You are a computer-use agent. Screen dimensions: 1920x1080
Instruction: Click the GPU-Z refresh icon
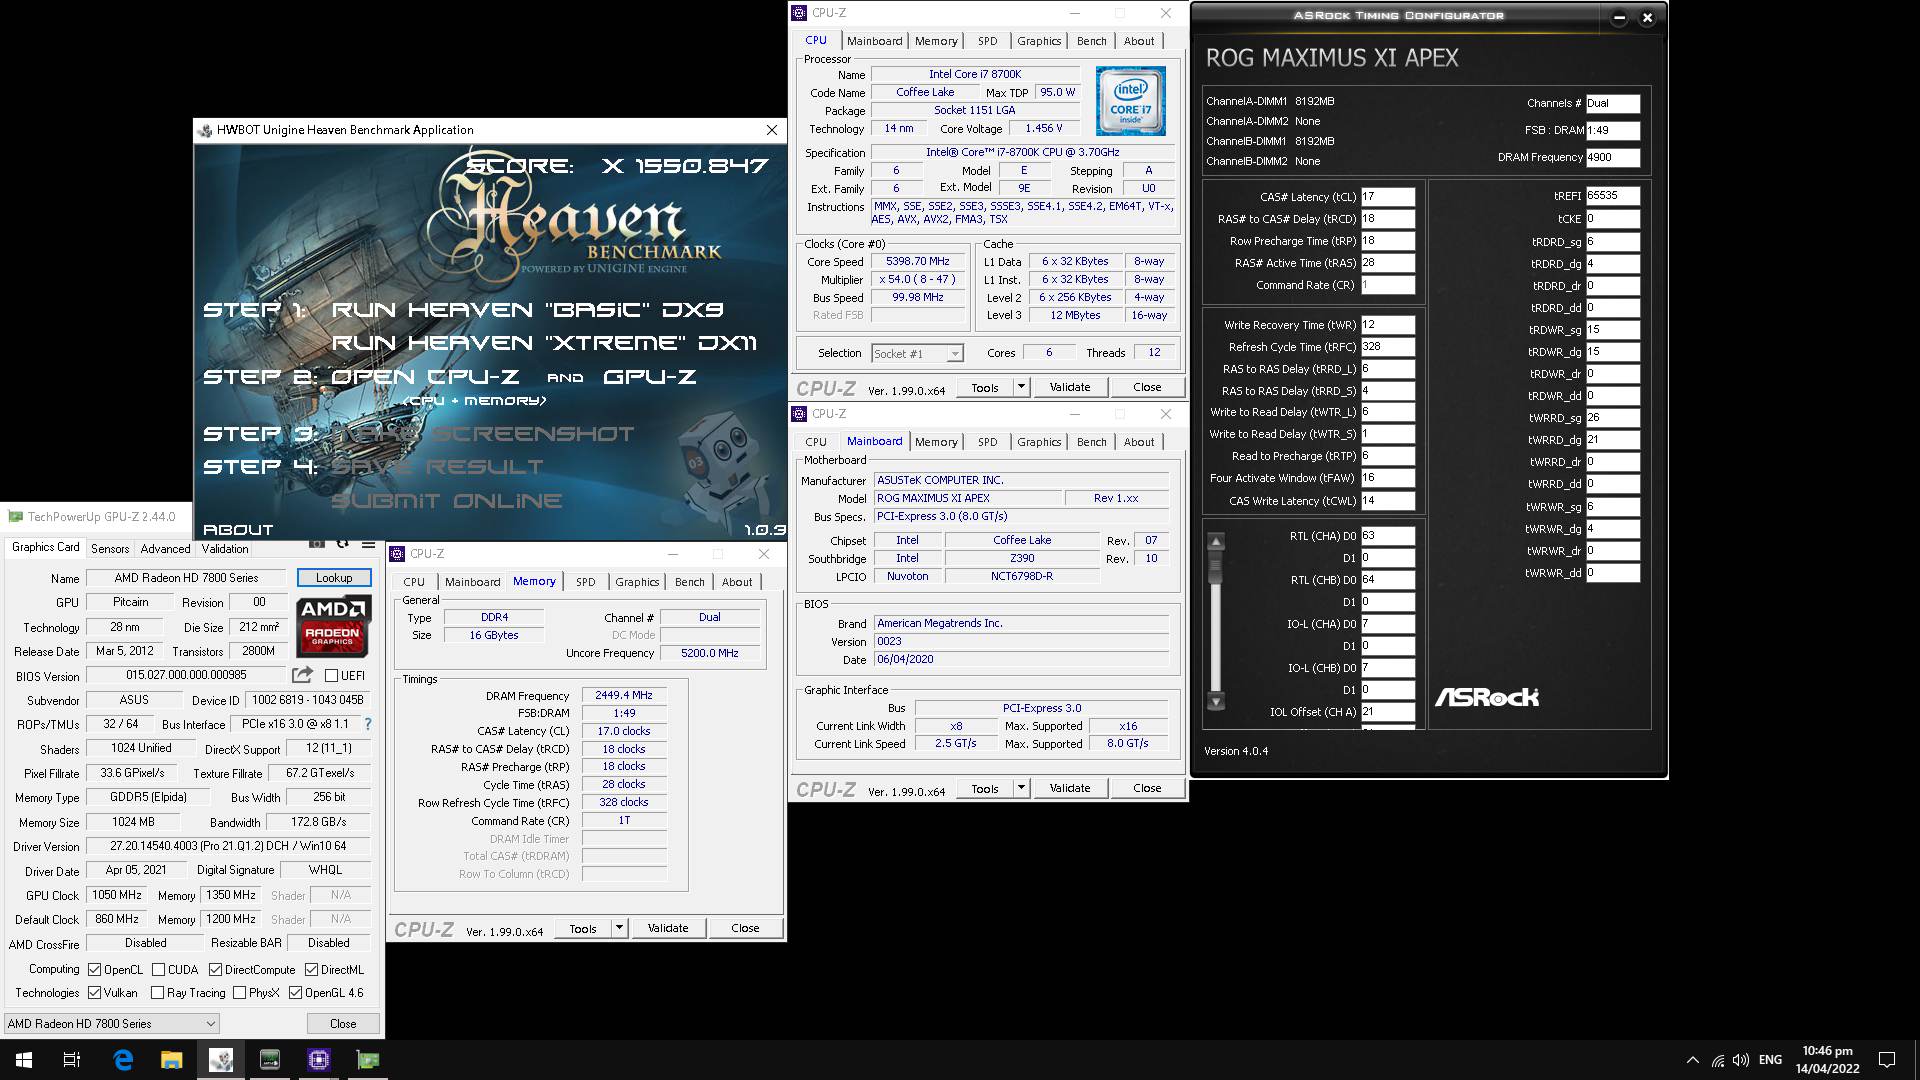coord(343,544)
